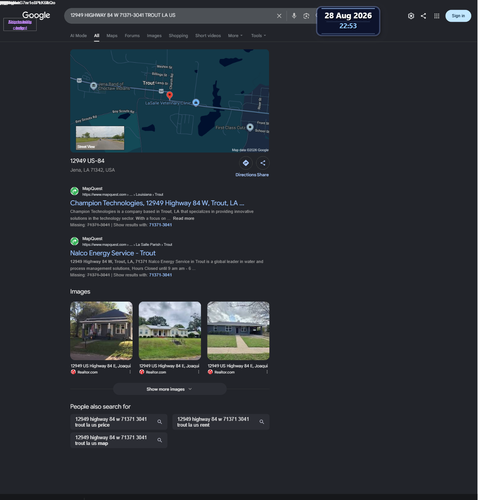The width and height of the screenshot is (483, 500).
Task: Click the Google logo
Action: pyautogui.click(x=37, y=15)
